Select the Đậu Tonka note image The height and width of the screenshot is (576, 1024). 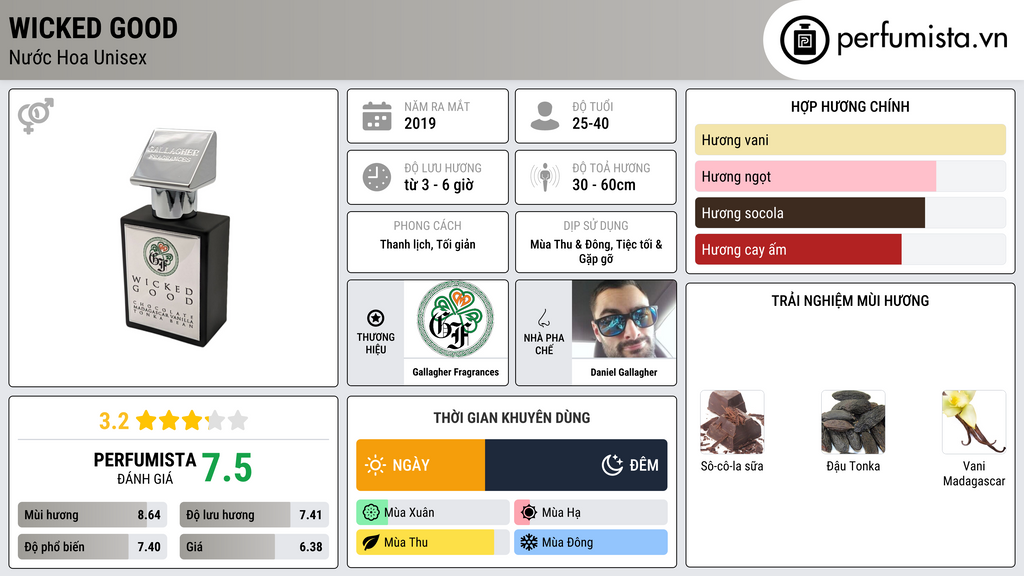tap(853, 423)
